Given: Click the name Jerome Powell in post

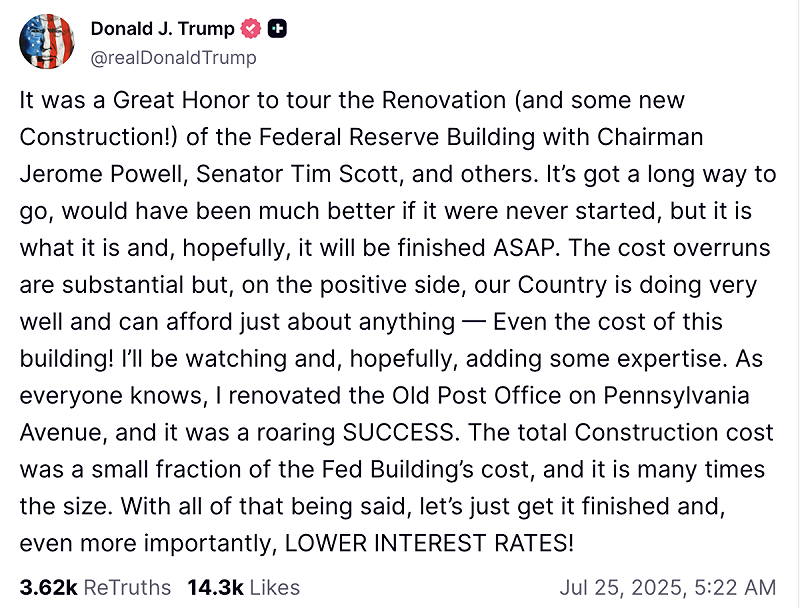Looking at the screenshot, I should pyautogui.click(x=101, y=174).
